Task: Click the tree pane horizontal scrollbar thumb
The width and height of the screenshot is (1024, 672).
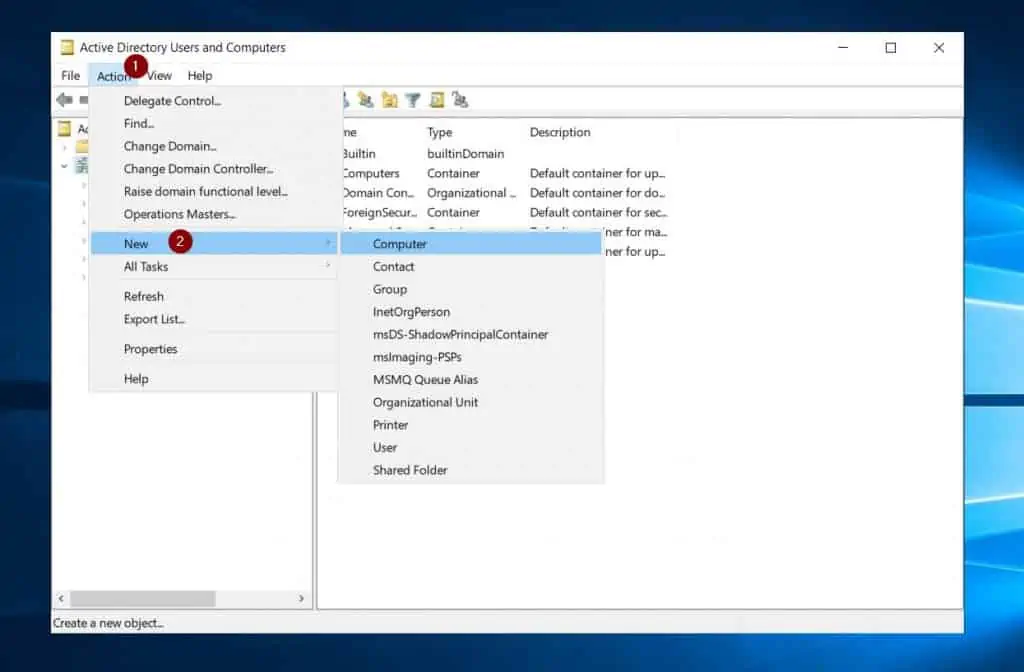Action: point(143,598)
